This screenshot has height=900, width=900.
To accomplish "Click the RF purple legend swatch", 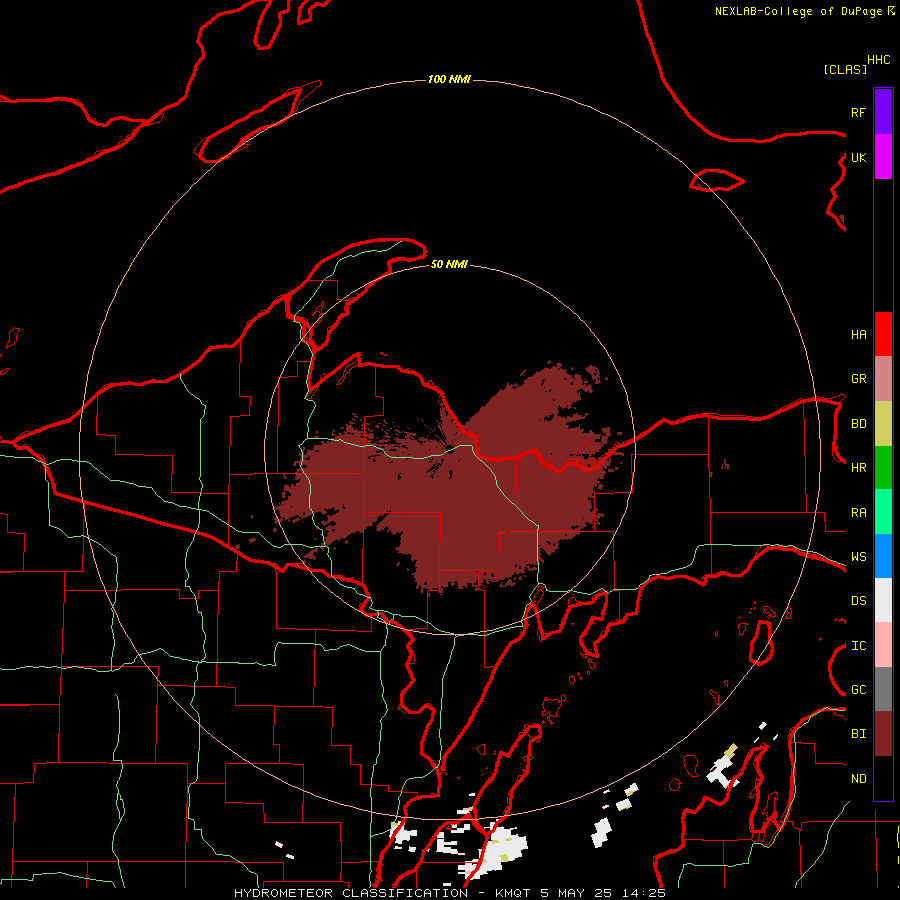I will (883, 112).
